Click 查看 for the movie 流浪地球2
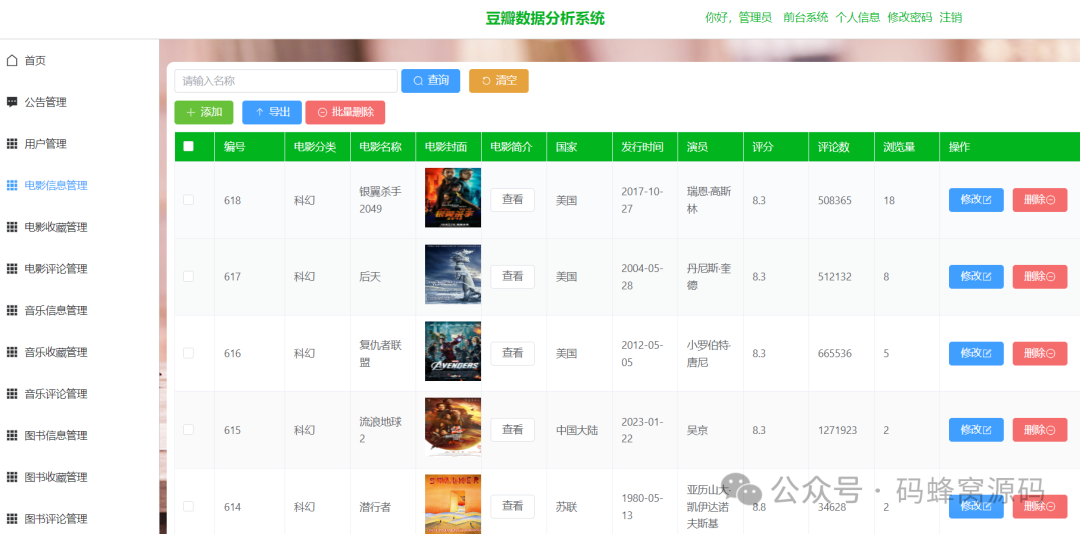Viewport: 1080px width, 534px height. [512, 430]
